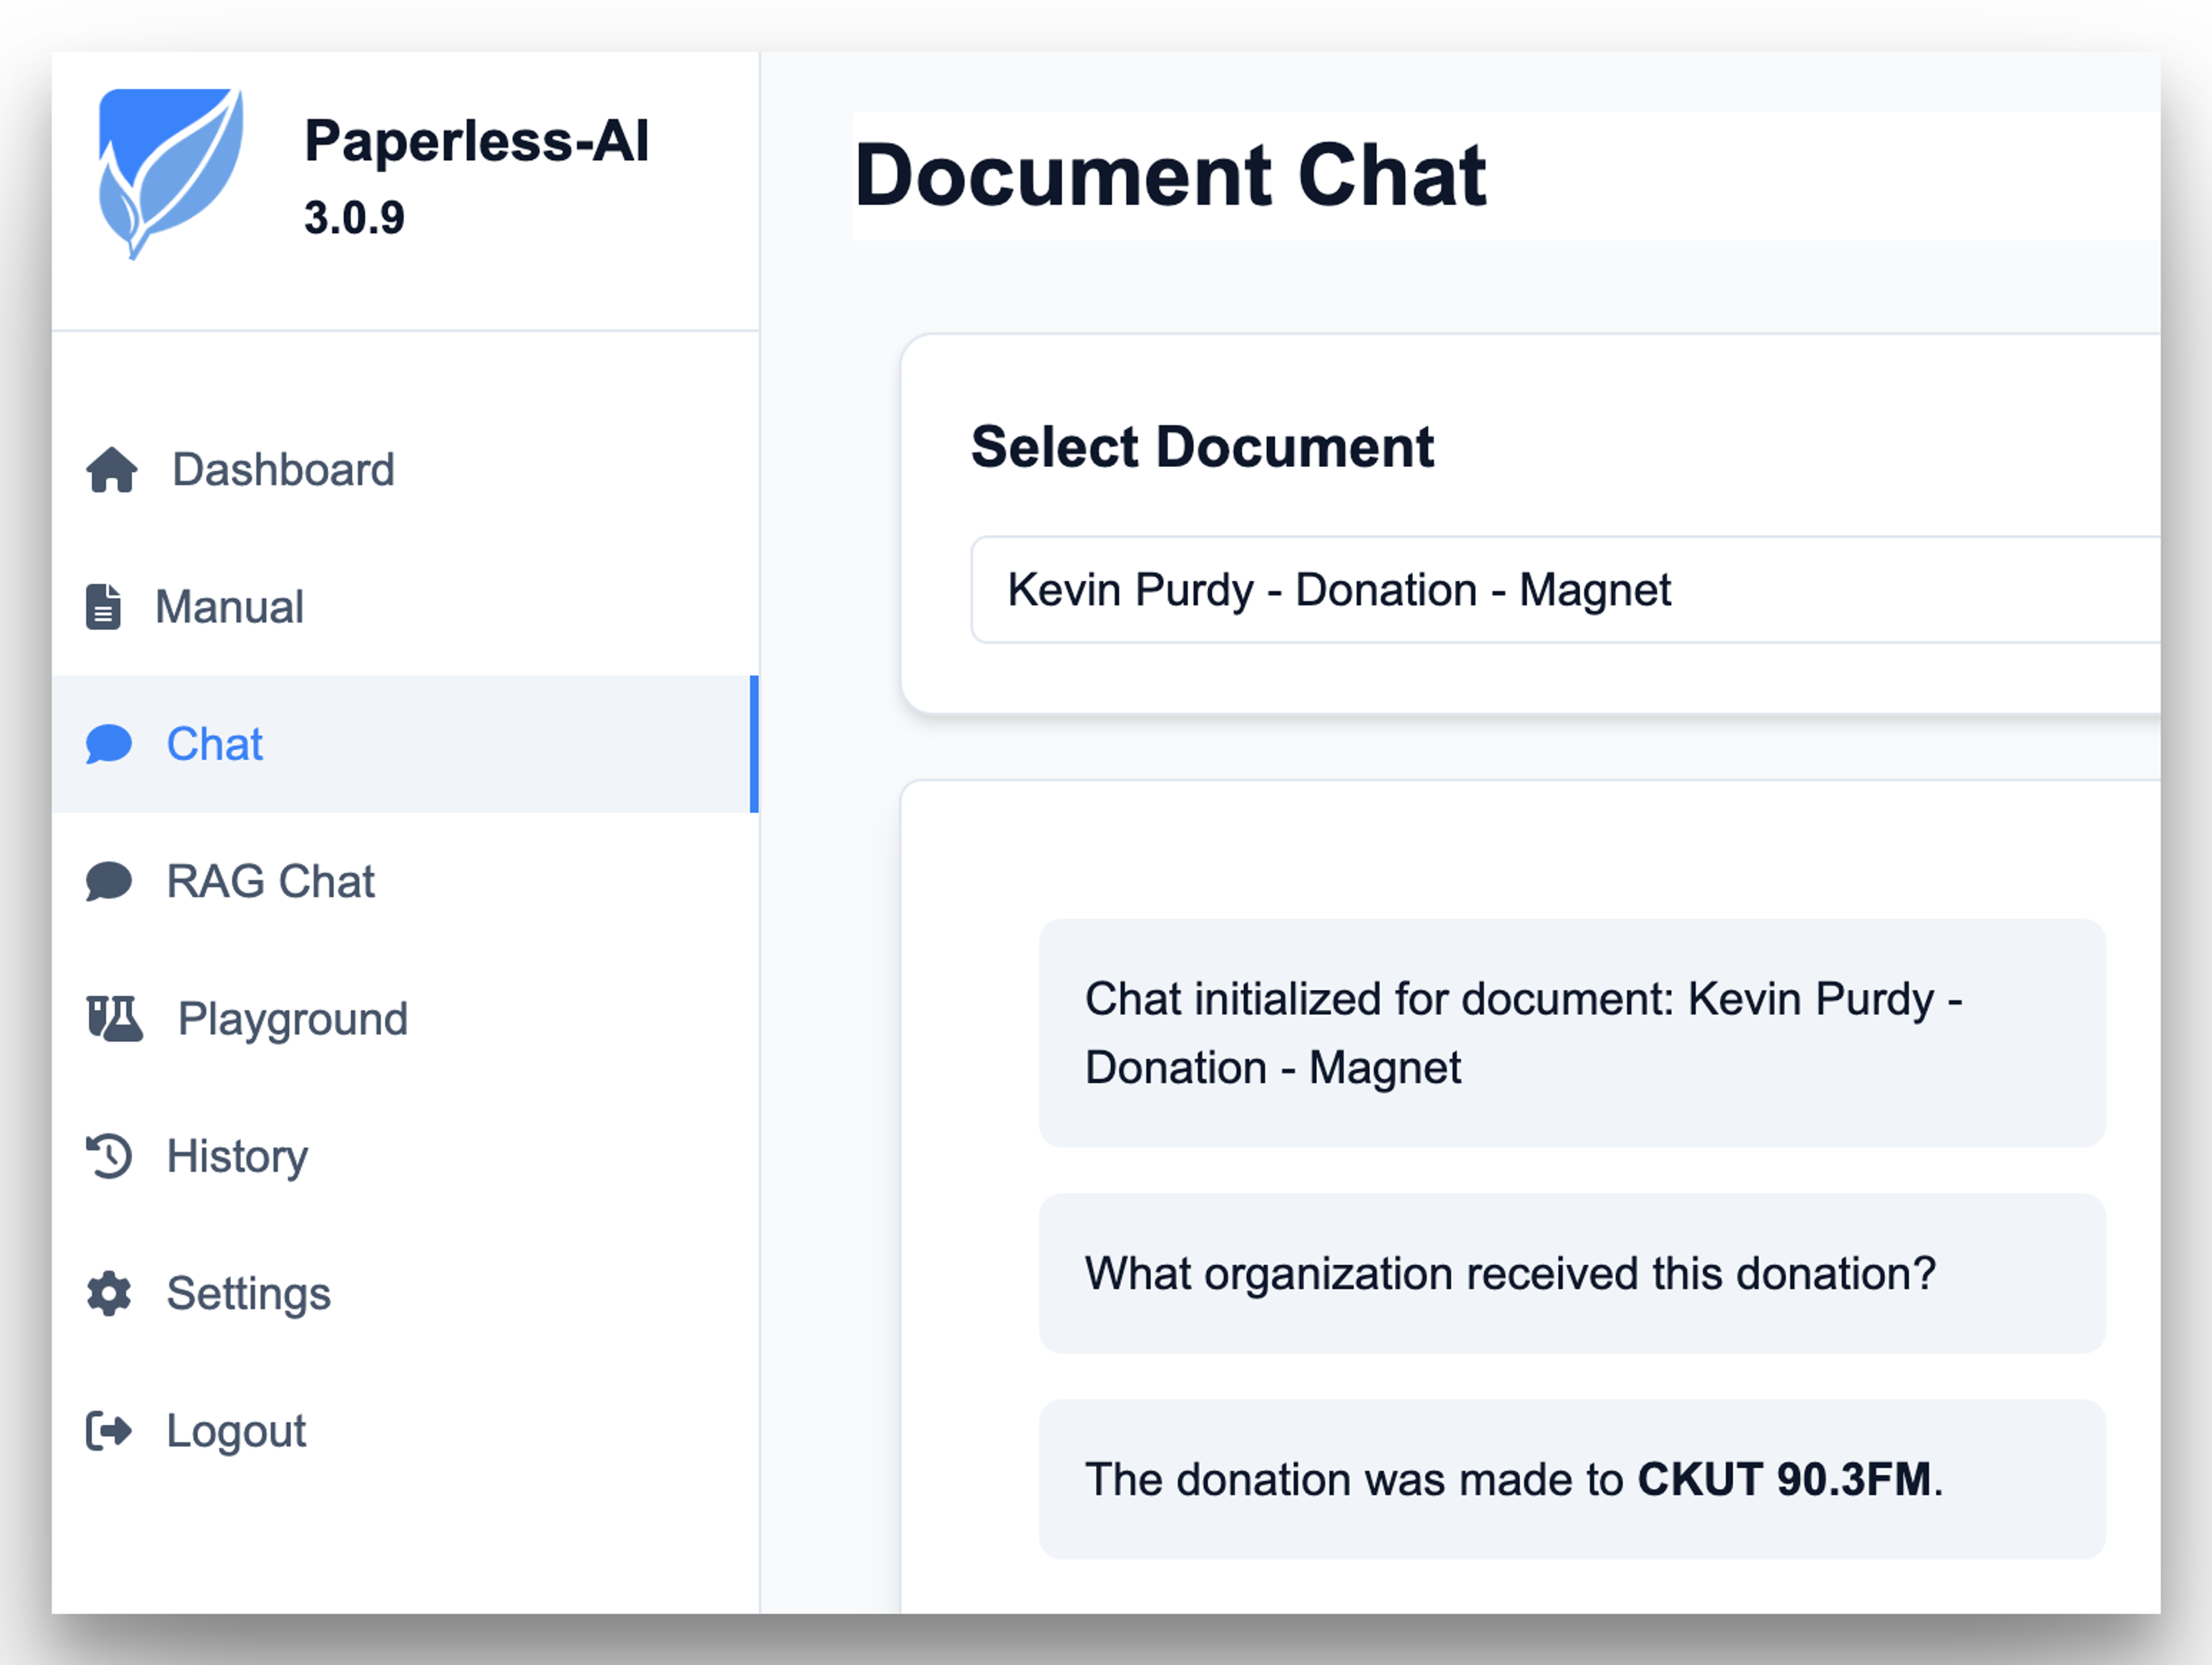Viewport: 2212px width, 1665px height.
Task: Open the Playground page
Action: tap(293, 1018)
